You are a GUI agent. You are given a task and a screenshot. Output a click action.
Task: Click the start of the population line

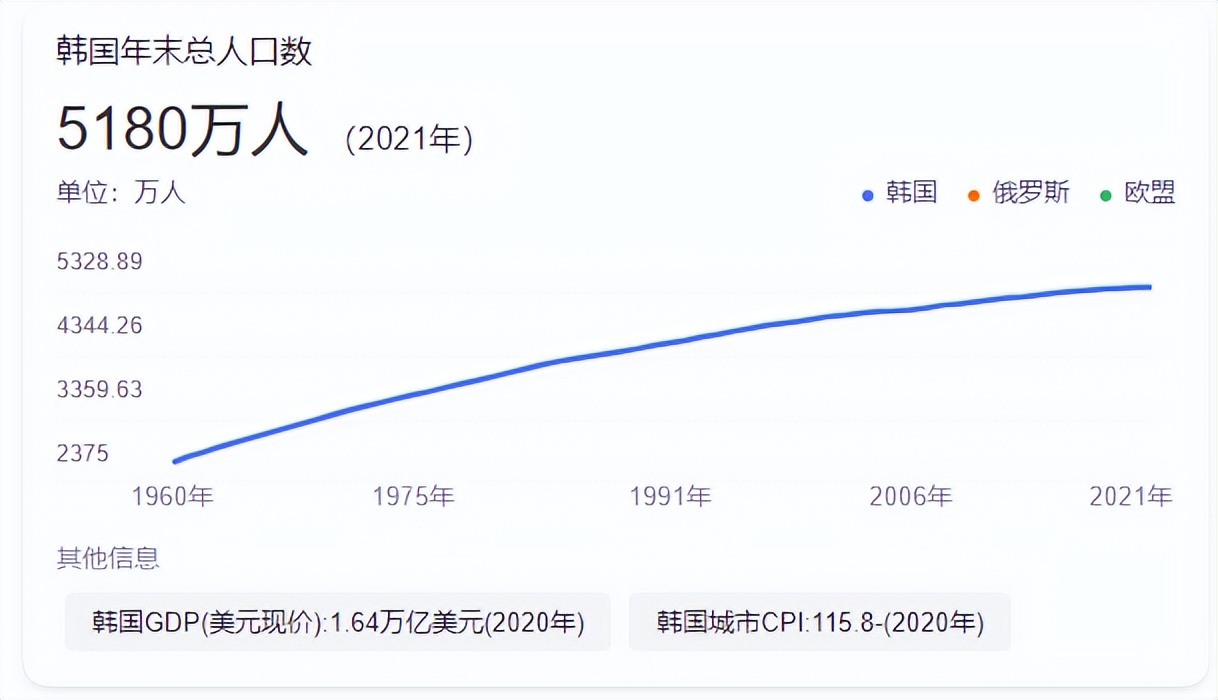tap(176, 461)
